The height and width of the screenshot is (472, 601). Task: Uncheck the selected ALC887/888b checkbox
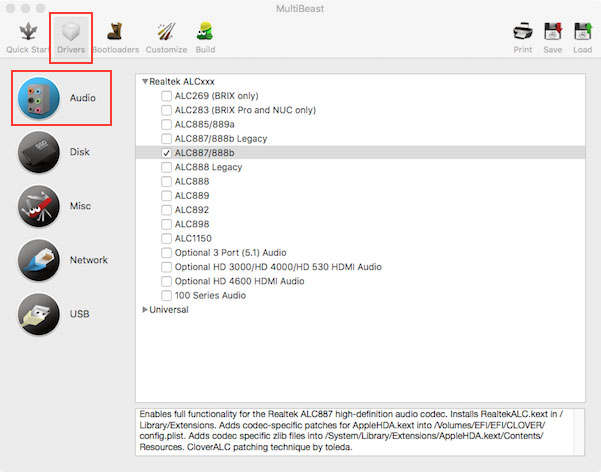166,153
